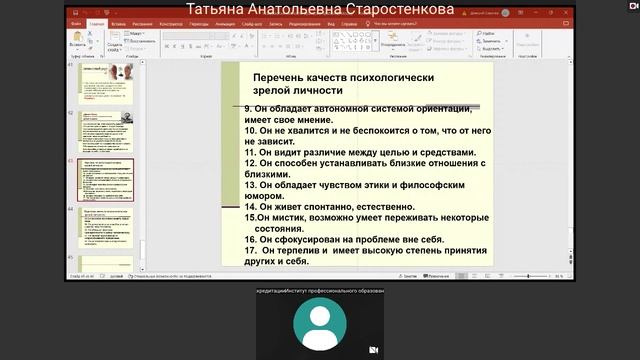Click the Clear formatting icon
The width and height of the screenshot is (640, 360).
pos(252,36)
